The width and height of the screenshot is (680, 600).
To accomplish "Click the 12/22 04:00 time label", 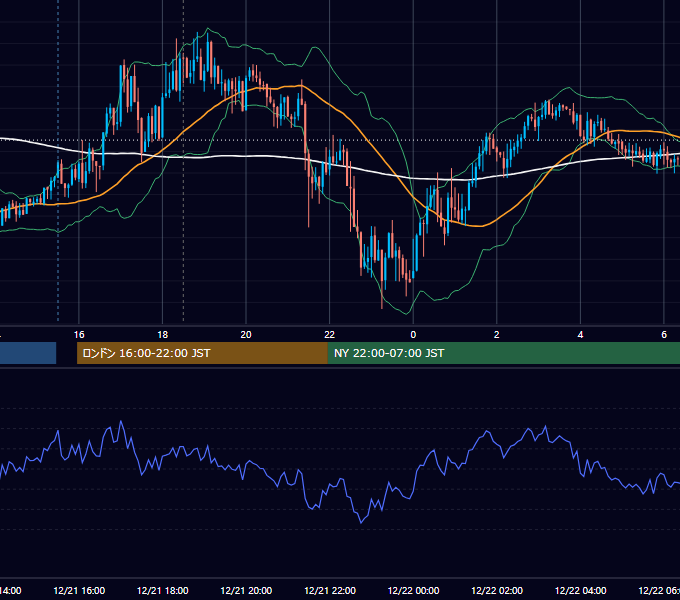I will (x=581, y=590).
